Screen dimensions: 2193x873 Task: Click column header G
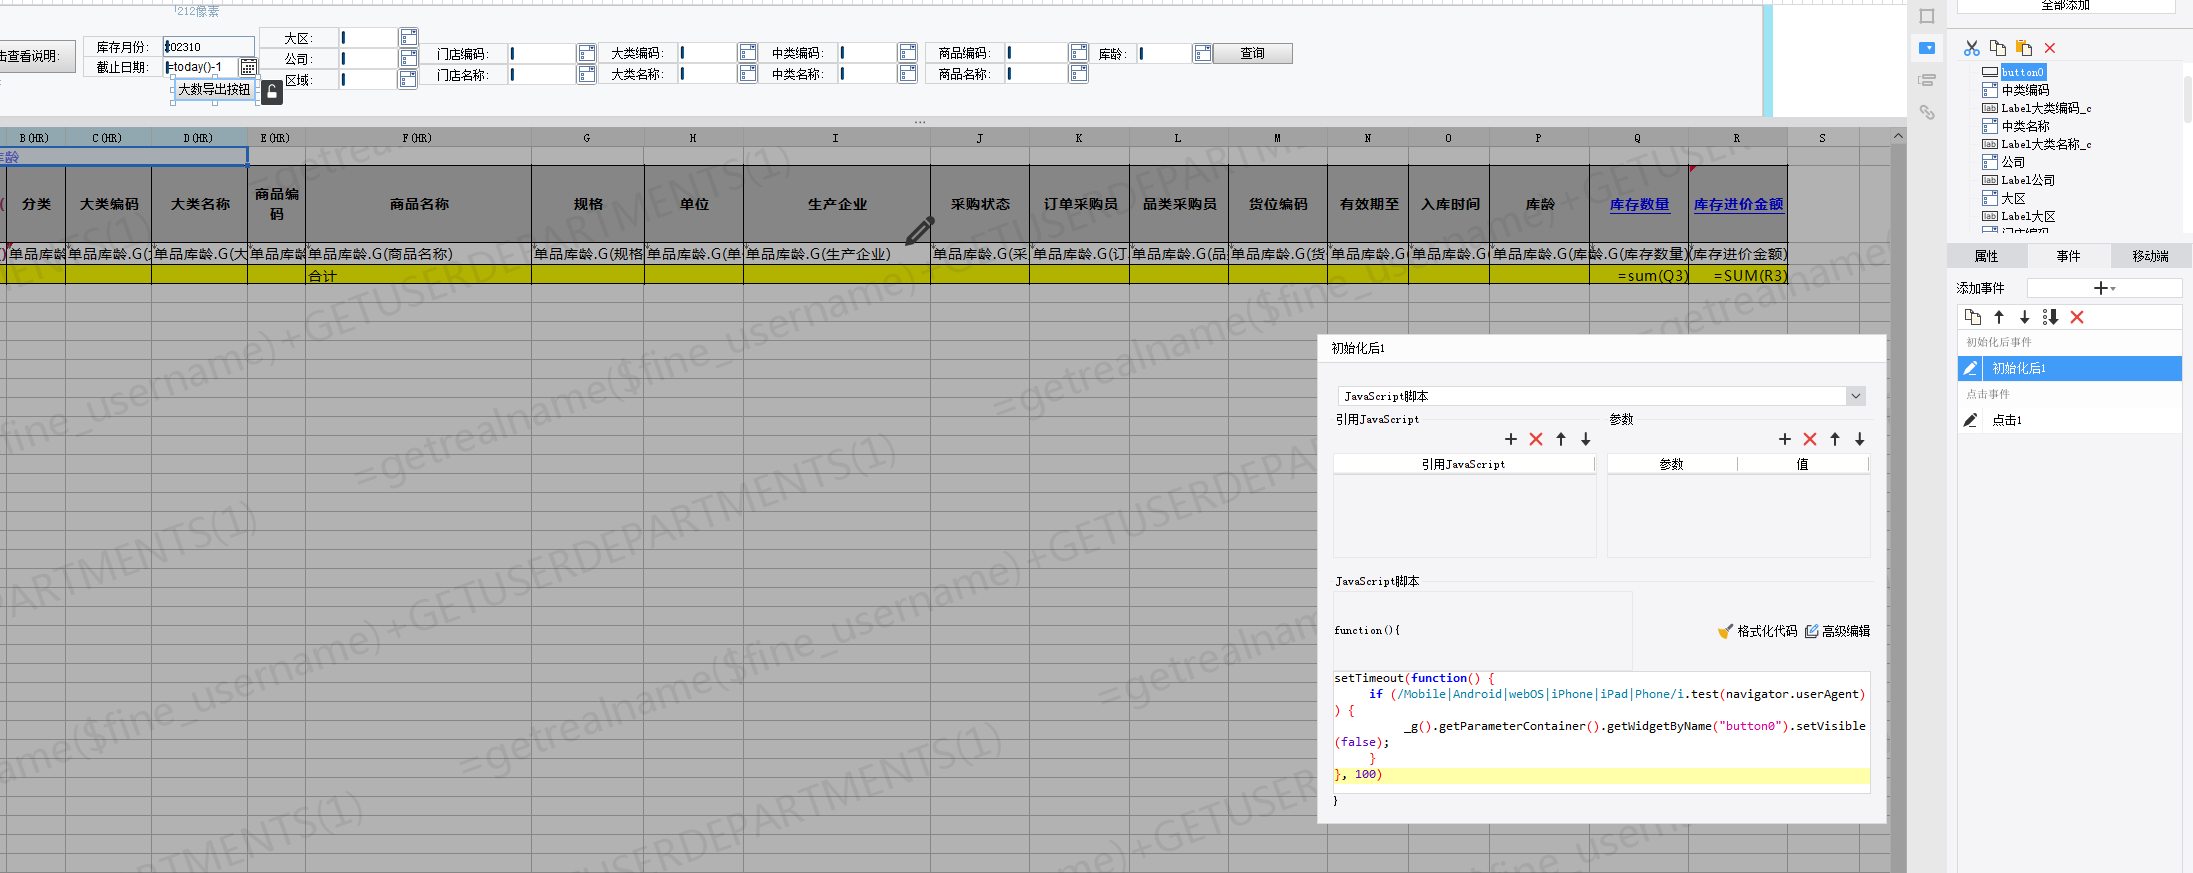tap(587, 138)
